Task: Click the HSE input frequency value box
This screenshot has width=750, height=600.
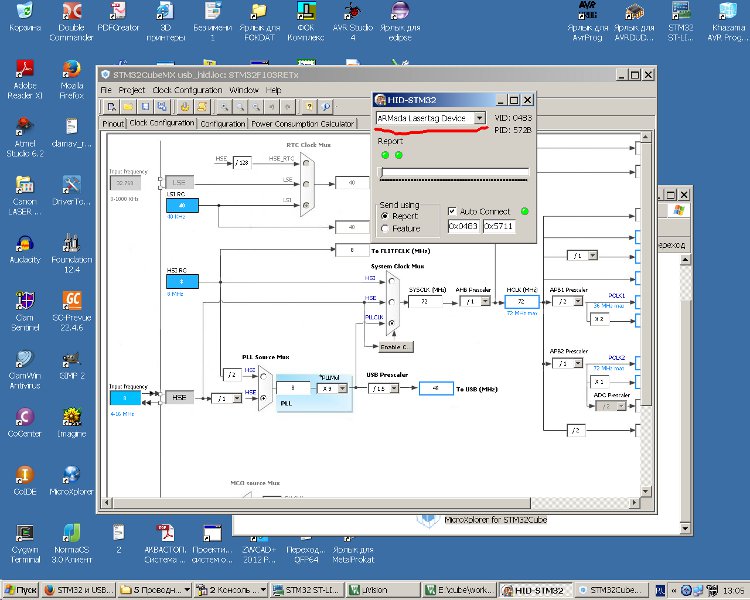Action: 125,398
